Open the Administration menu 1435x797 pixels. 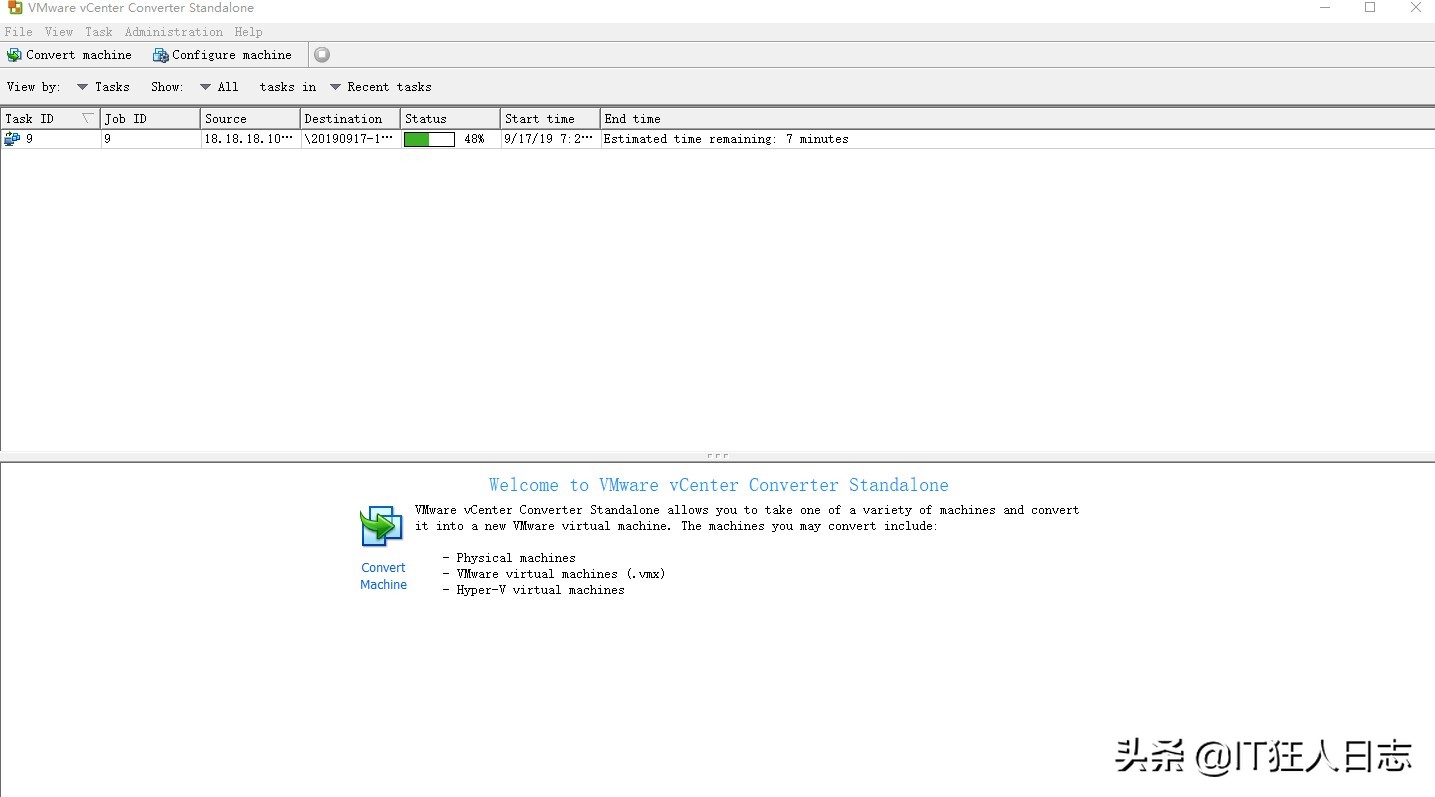(x=174, y=32)
